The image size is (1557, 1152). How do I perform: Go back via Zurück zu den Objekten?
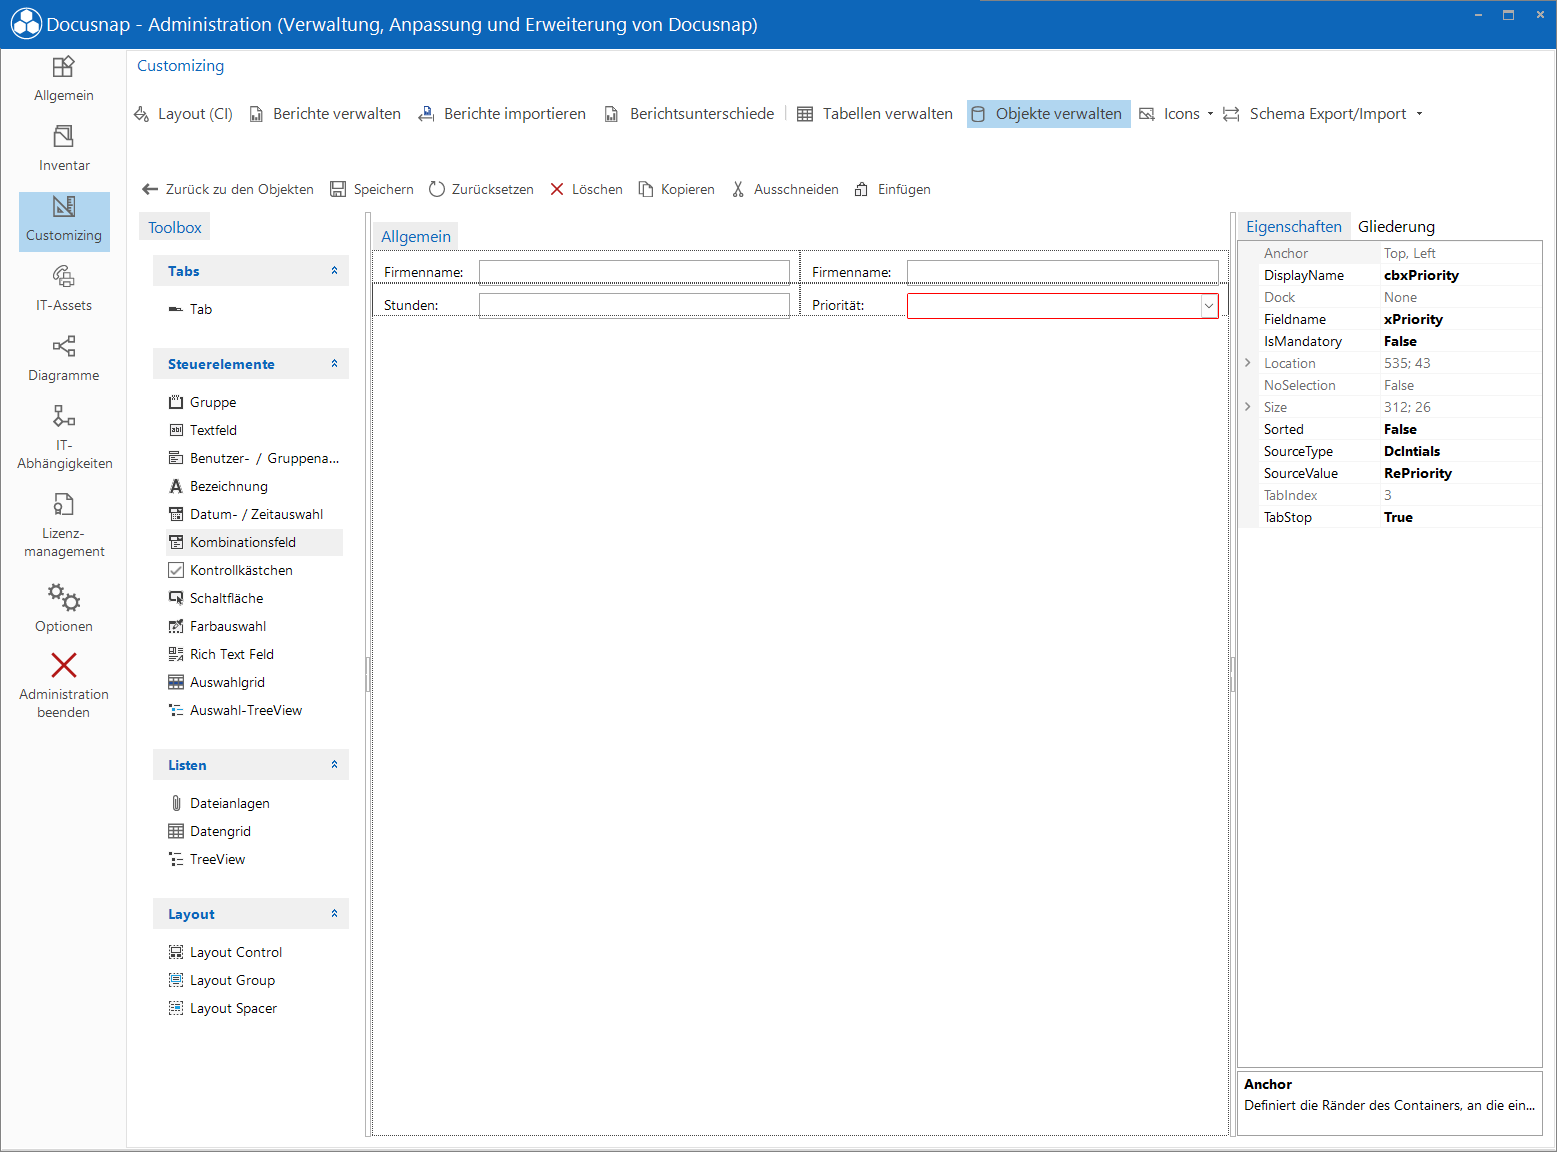228,189
